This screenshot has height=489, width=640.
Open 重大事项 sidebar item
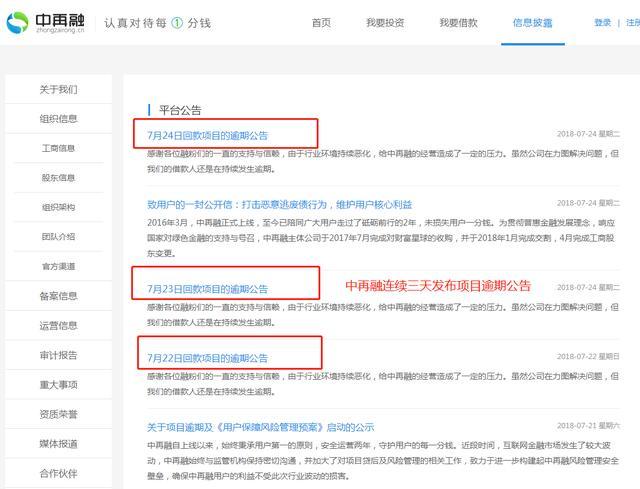point(58,385)
